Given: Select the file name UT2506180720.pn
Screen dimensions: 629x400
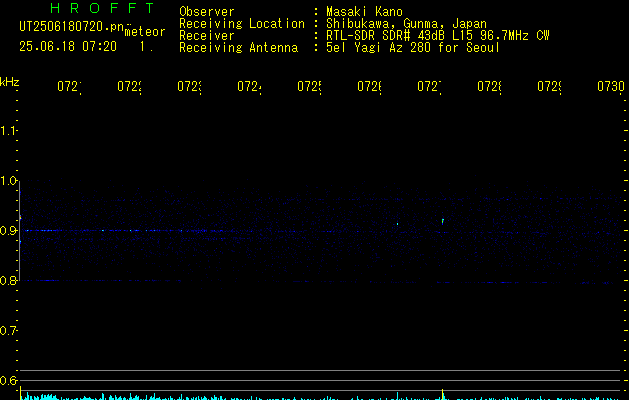Looking at the screenshot, I should point(71,27).
